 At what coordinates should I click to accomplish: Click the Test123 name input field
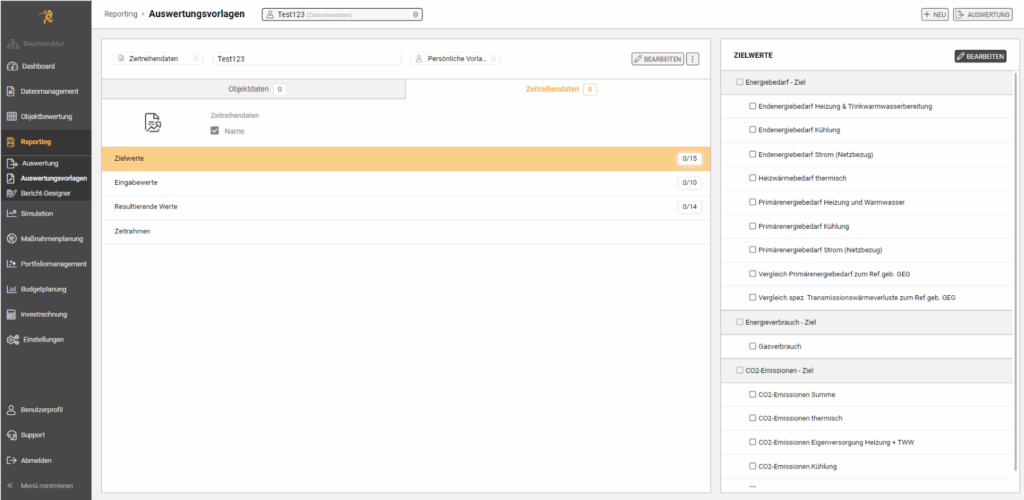tap(306, 59)
